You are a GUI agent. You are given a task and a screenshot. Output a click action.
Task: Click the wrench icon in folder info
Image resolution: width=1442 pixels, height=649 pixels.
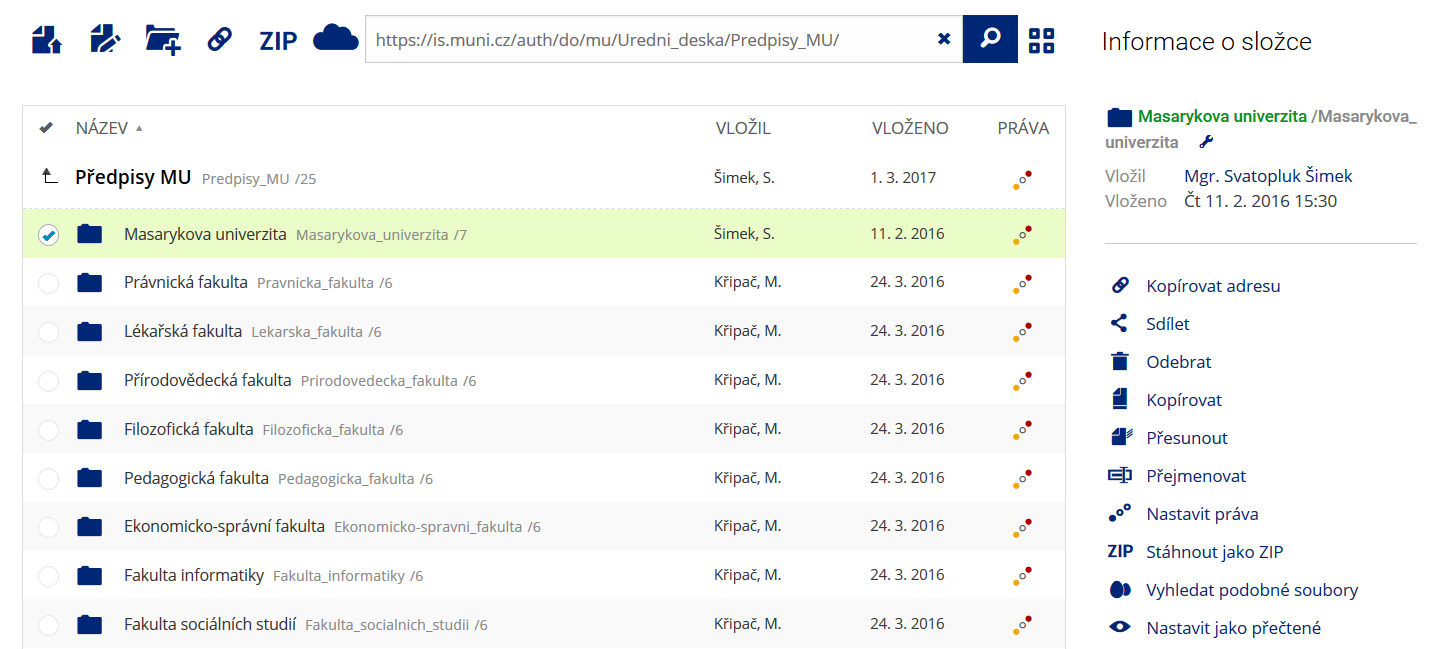(x=1206, y=142)
